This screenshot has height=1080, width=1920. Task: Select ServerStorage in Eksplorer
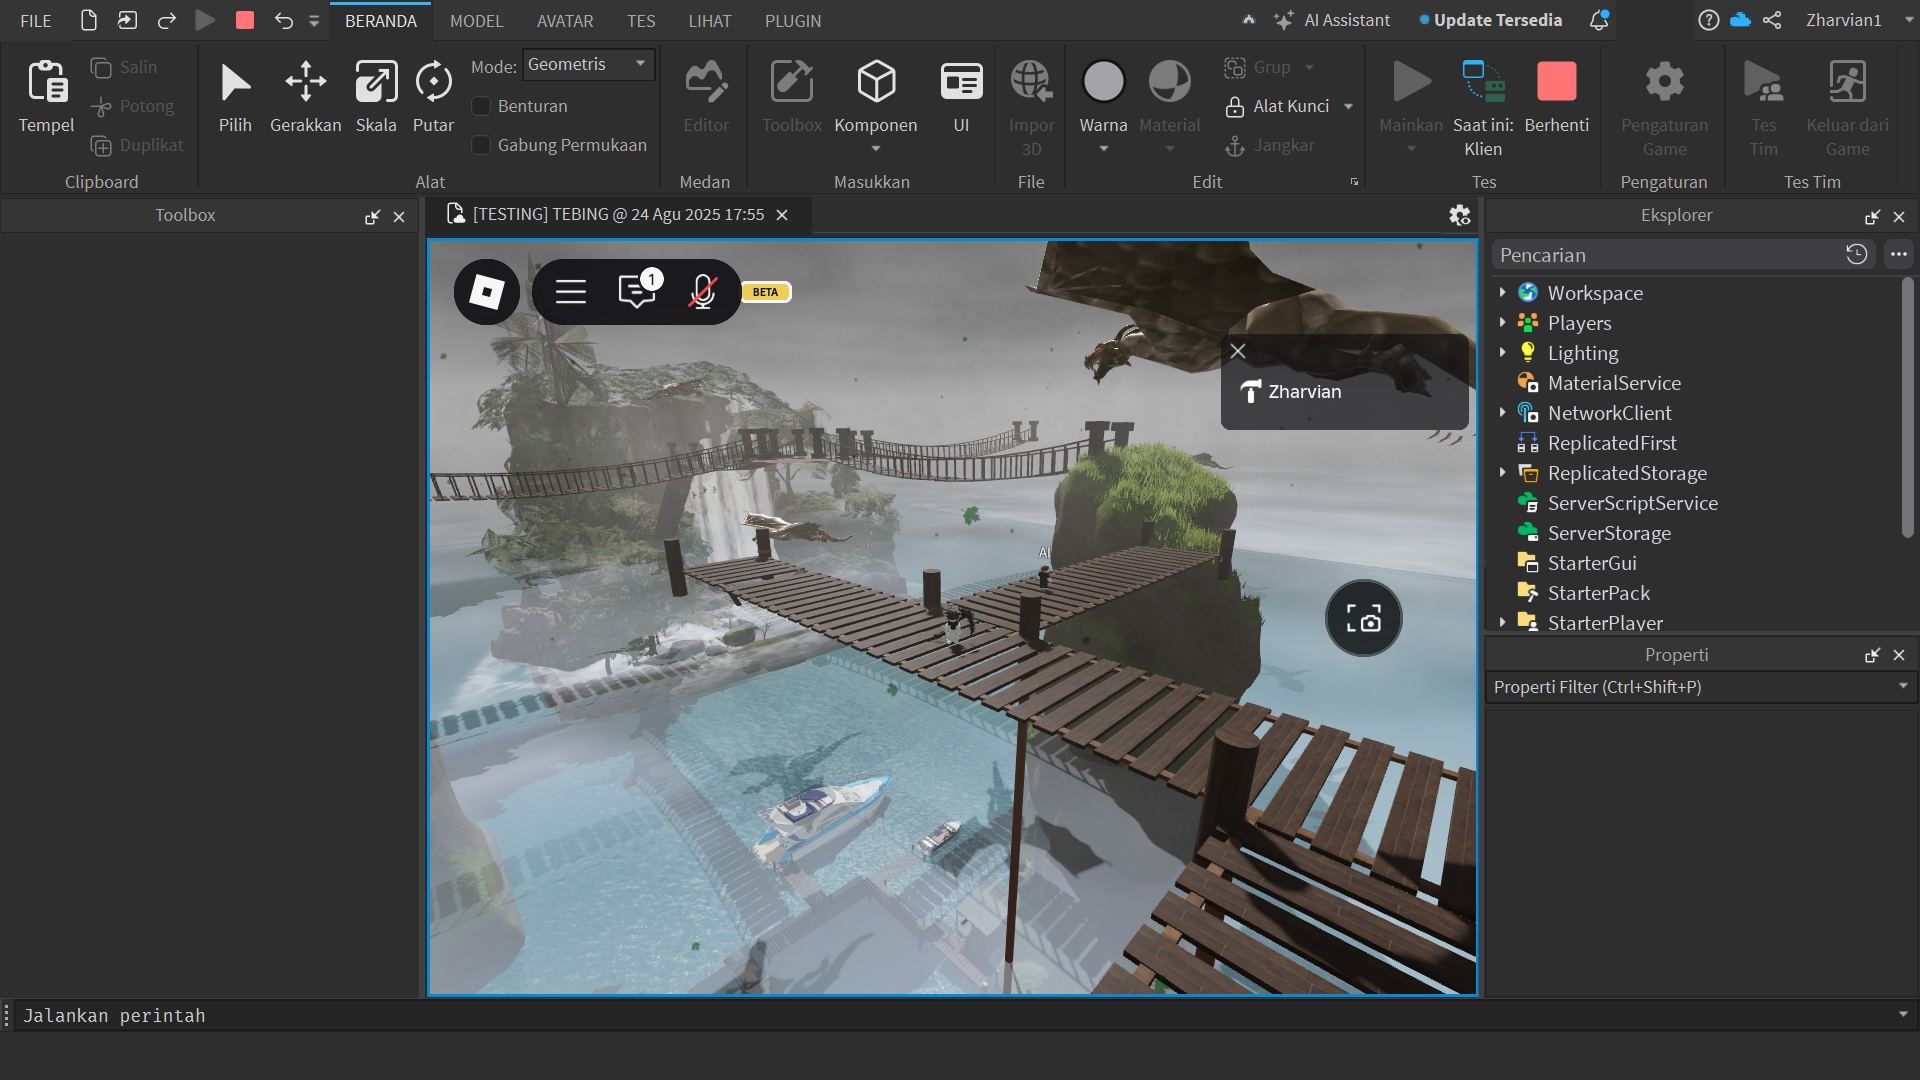[x=1609, y=533]
